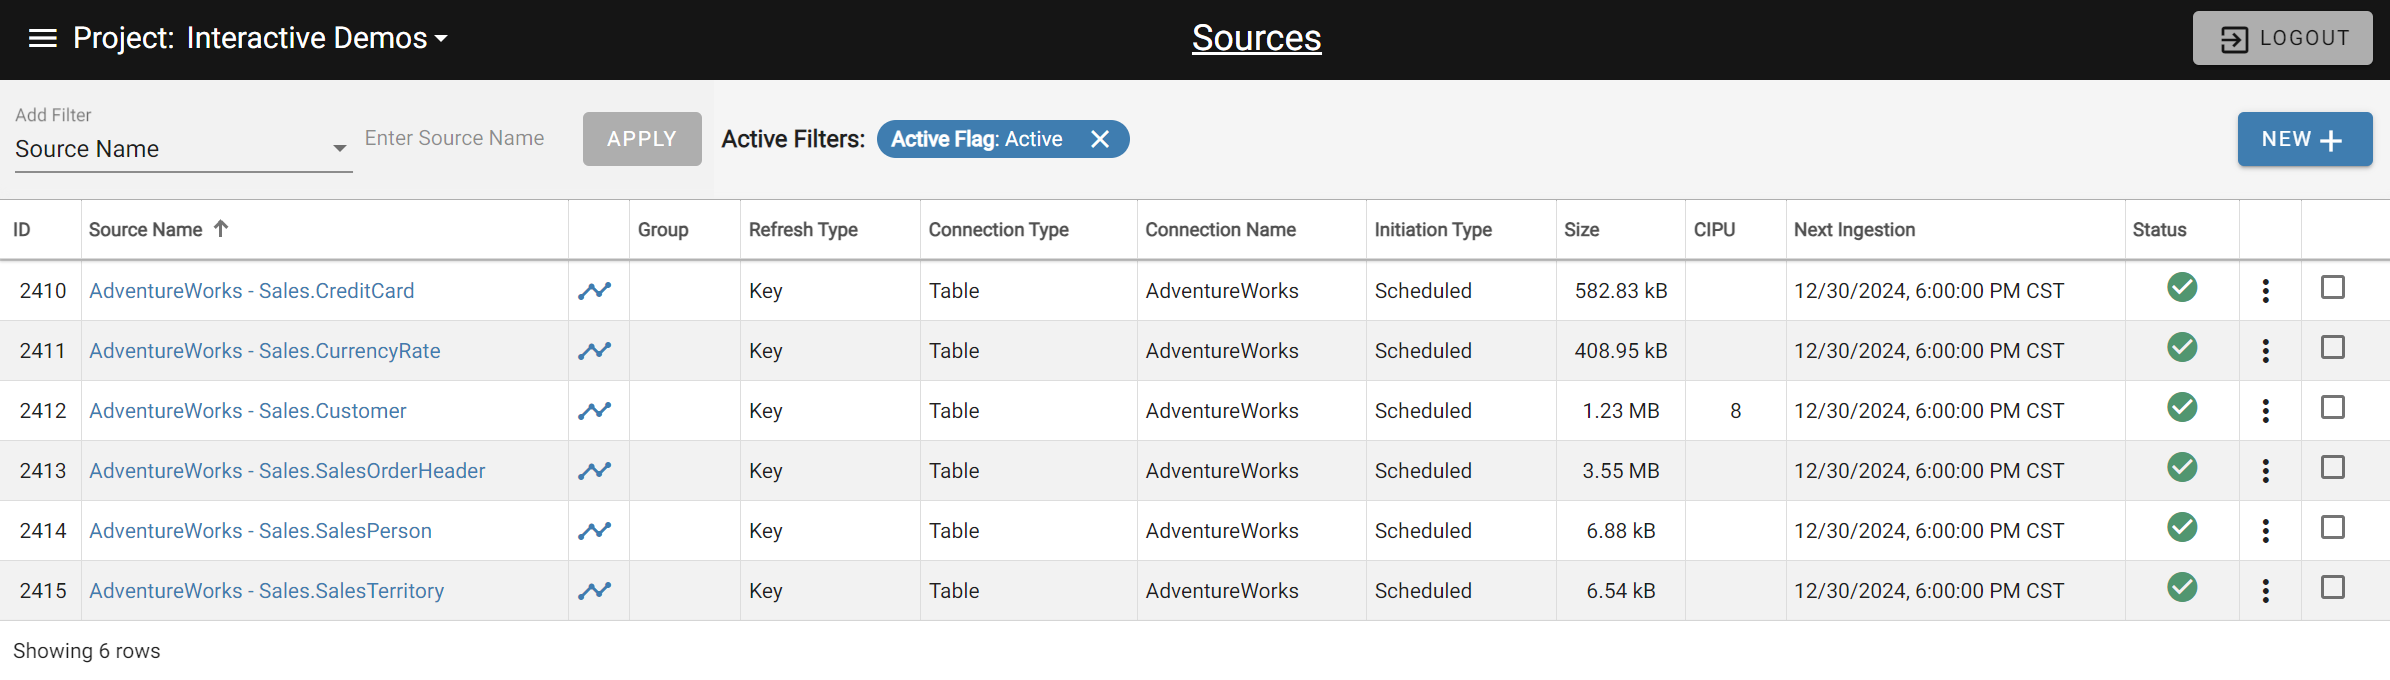Open the hamburger navigation menu
The height and width of the screenshot is (680, 2390).
pos(42,38)
